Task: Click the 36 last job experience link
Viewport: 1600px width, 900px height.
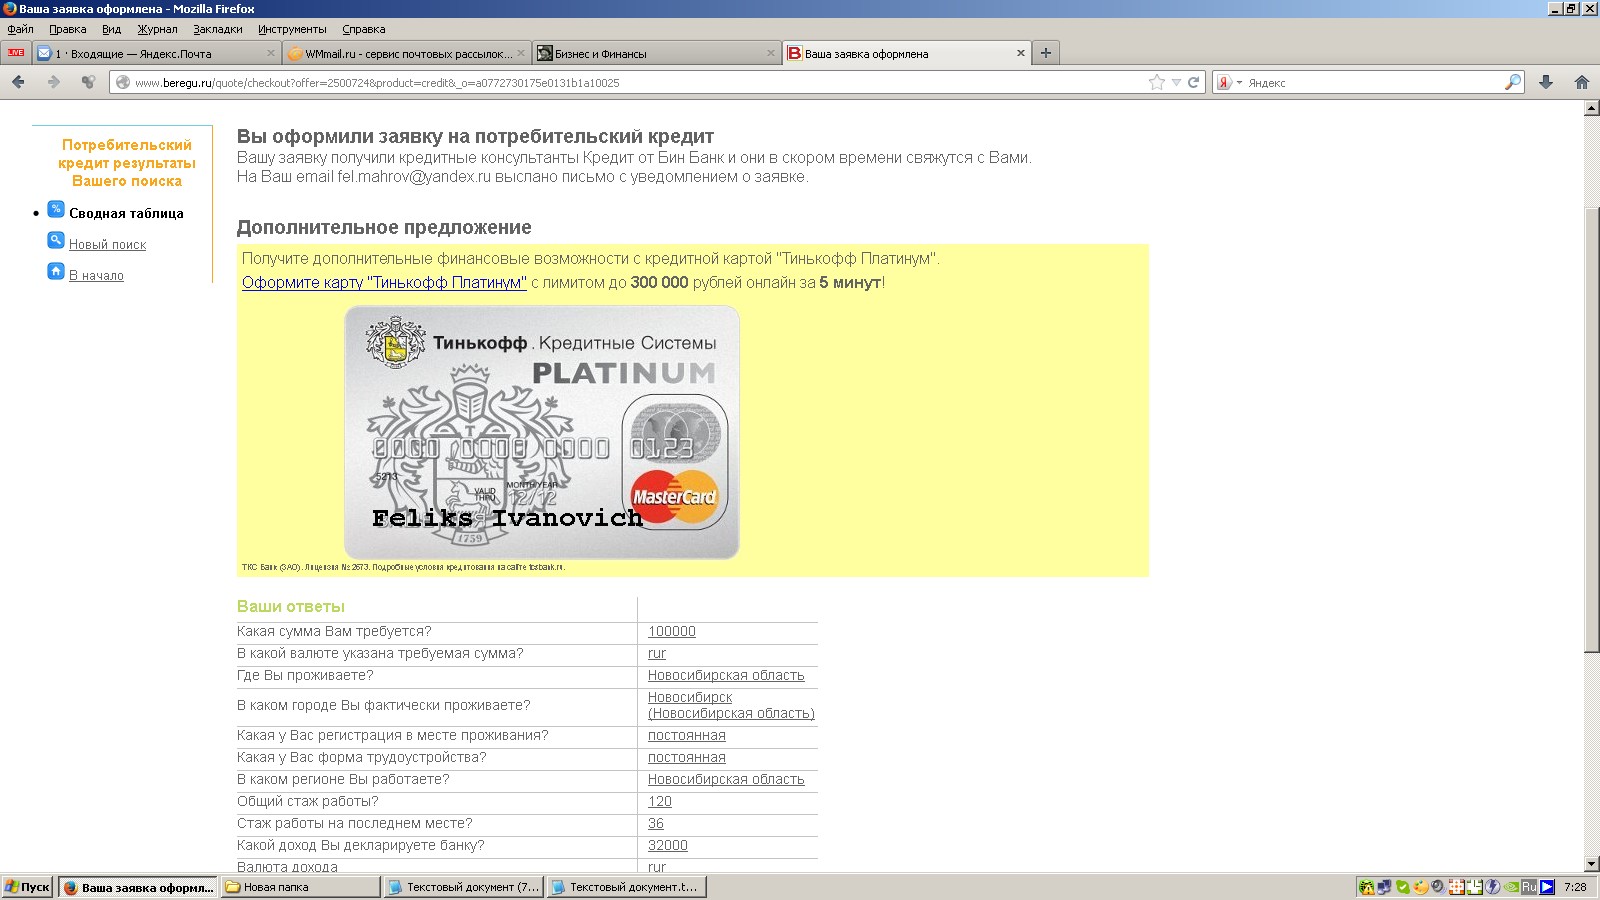Action: tap(655, 823)
